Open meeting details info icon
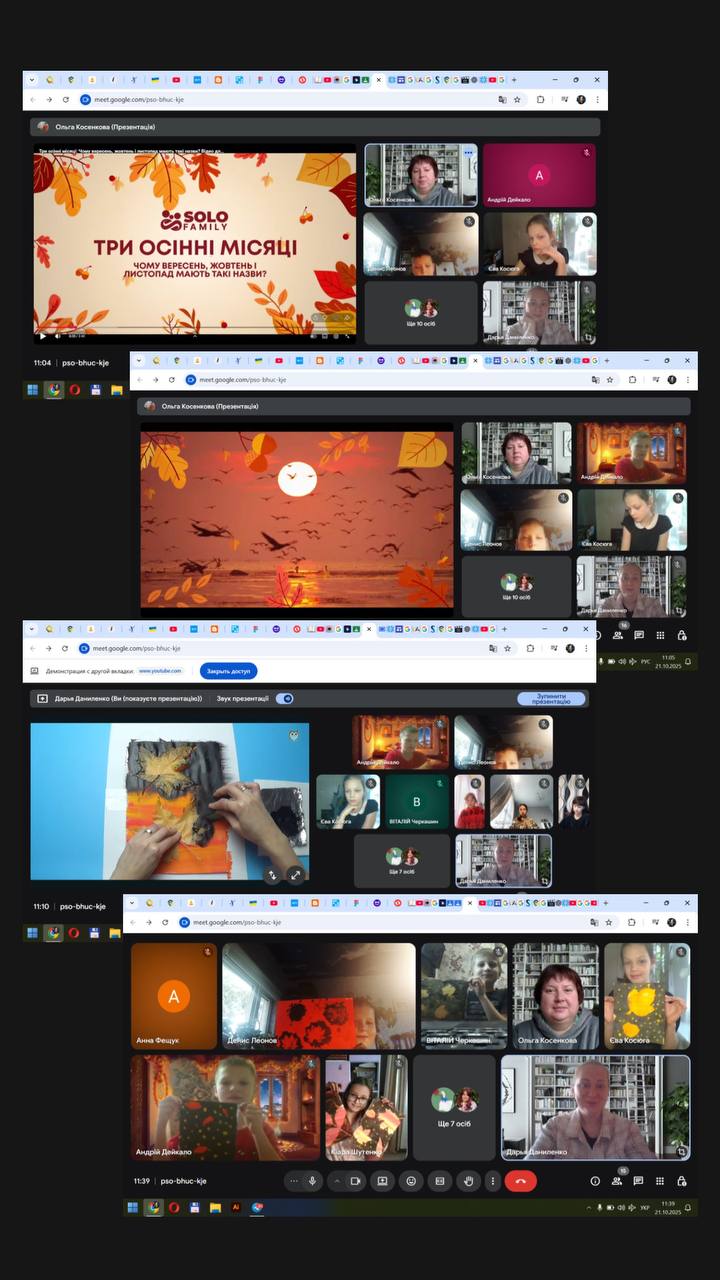Screen dimensions: 720x1280 [x=595, y=1181]
